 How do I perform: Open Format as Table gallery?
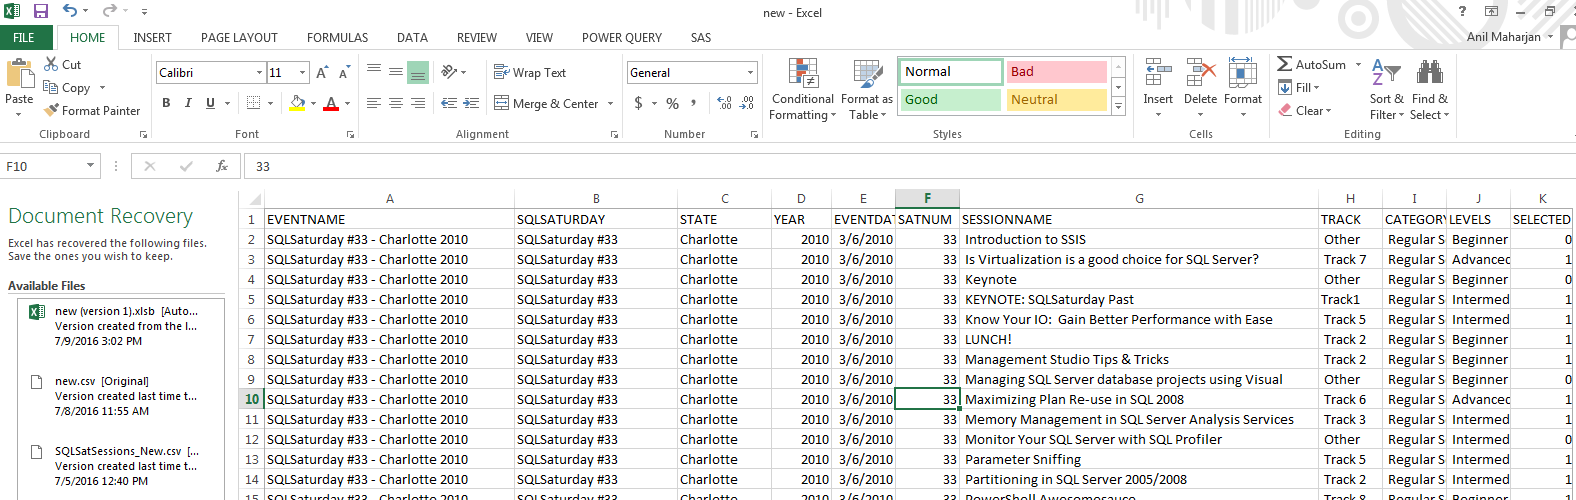866,89
